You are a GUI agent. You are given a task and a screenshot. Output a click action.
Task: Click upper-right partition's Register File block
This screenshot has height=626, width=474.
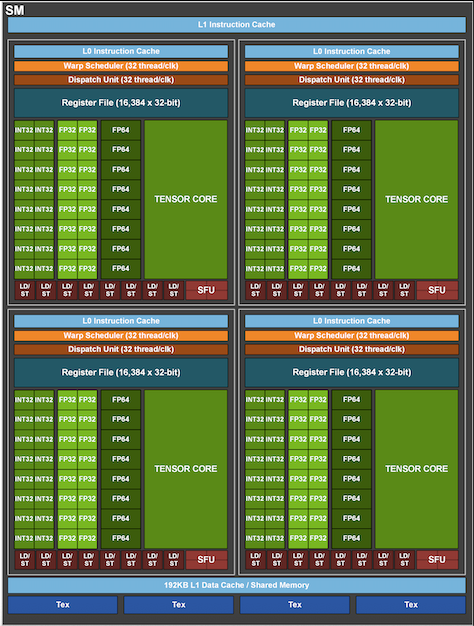(x=352, y=103)
